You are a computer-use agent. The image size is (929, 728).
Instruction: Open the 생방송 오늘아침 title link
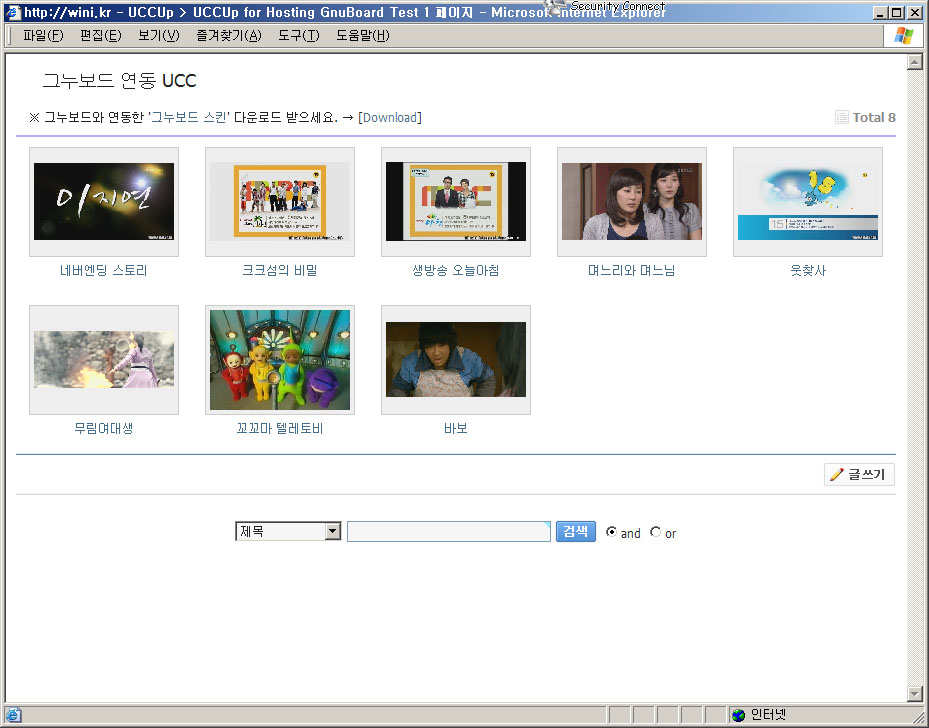[456, 271]
